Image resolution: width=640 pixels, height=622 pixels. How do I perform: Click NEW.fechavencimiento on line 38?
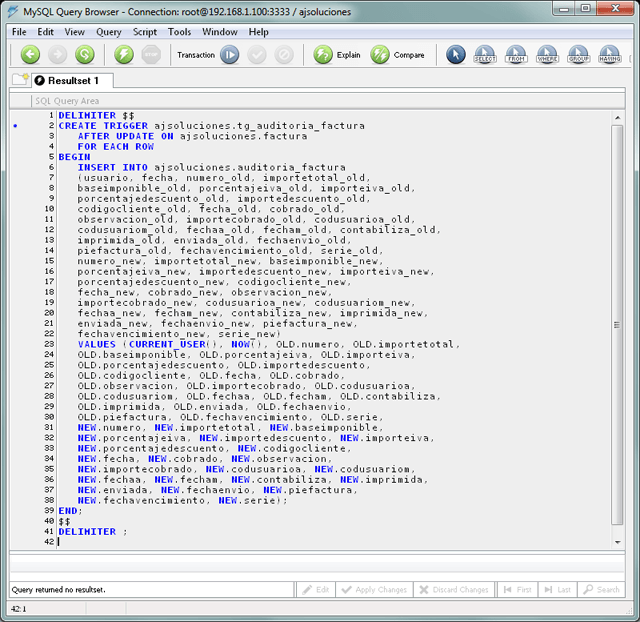pos(142,500)
